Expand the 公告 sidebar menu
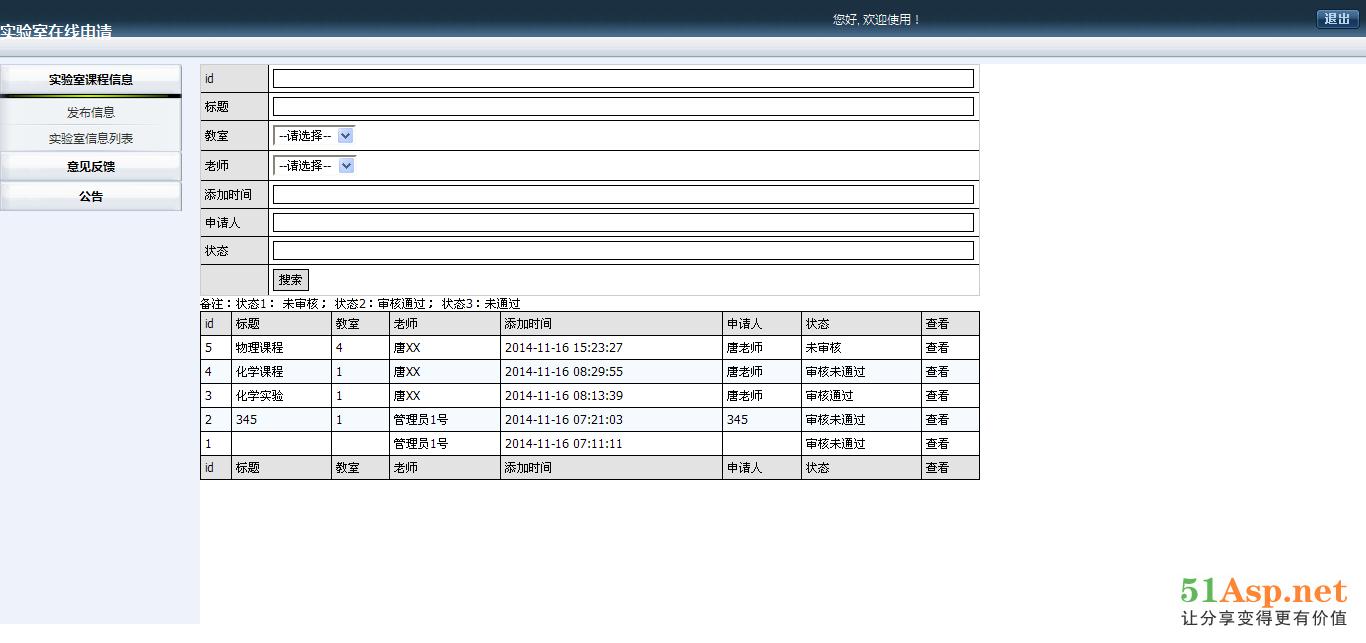 (x=91, y=197)
